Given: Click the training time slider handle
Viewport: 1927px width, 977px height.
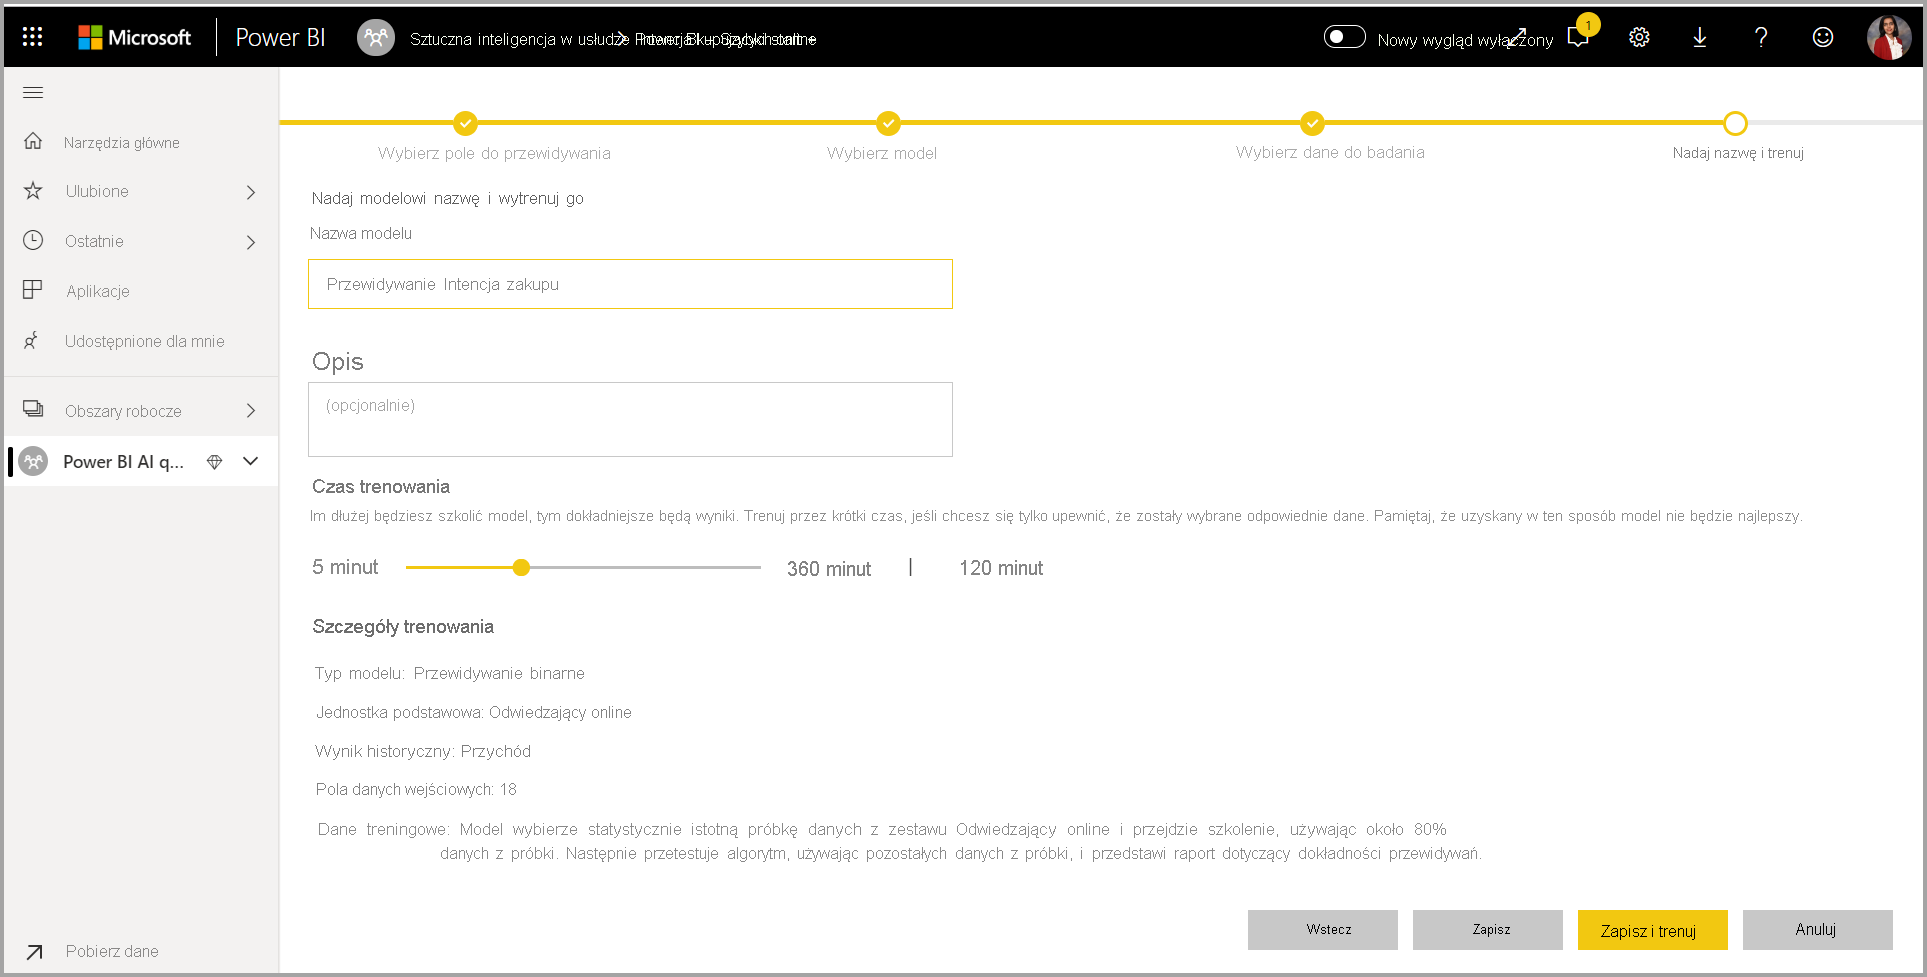Looking at the screenshot, I should 521,567.
